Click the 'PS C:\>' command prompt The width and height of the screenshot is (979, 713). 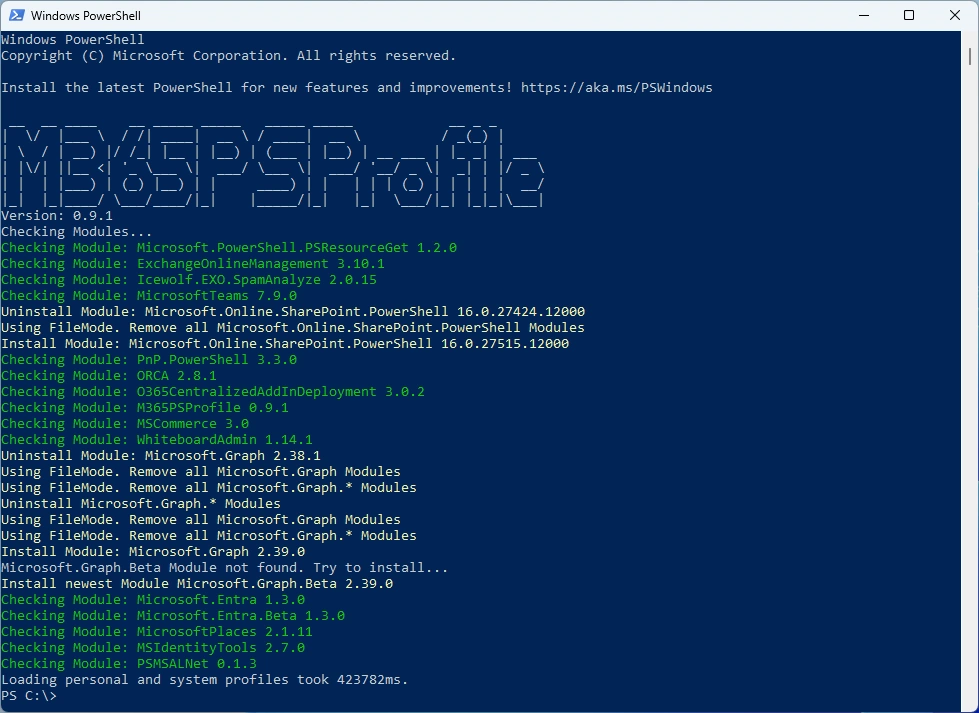tap(29, 696)
